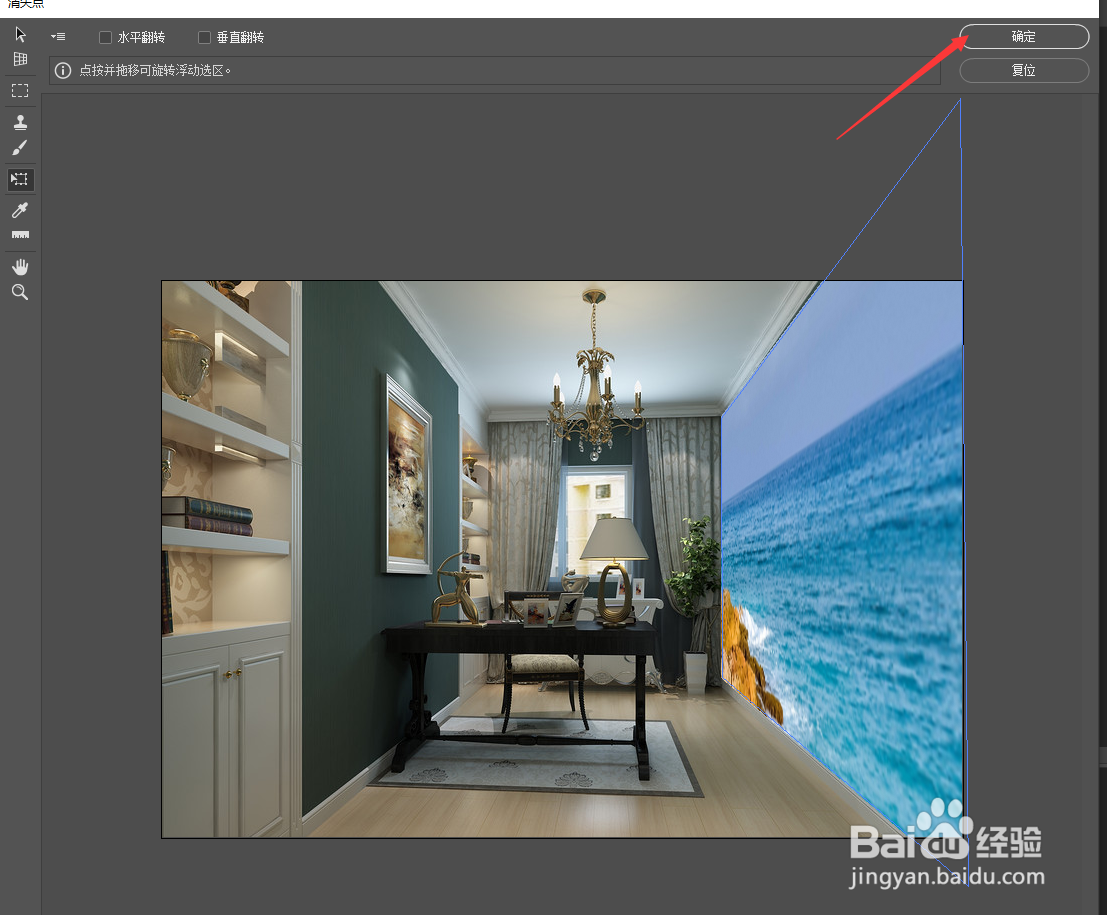Select the Create Plane grid tool
Viewport: 1107px width, 915px height.
(20, 59)
